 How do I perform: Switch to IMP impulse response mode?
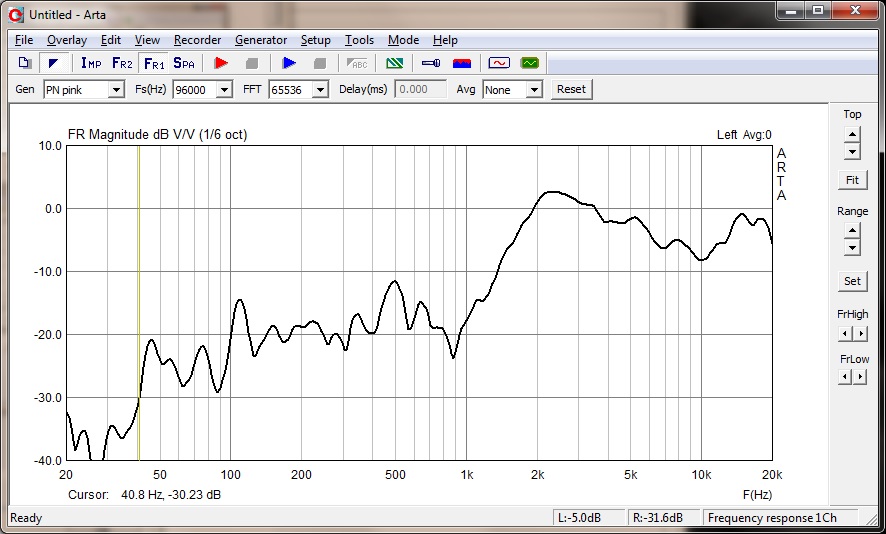(x=91, y=63)
